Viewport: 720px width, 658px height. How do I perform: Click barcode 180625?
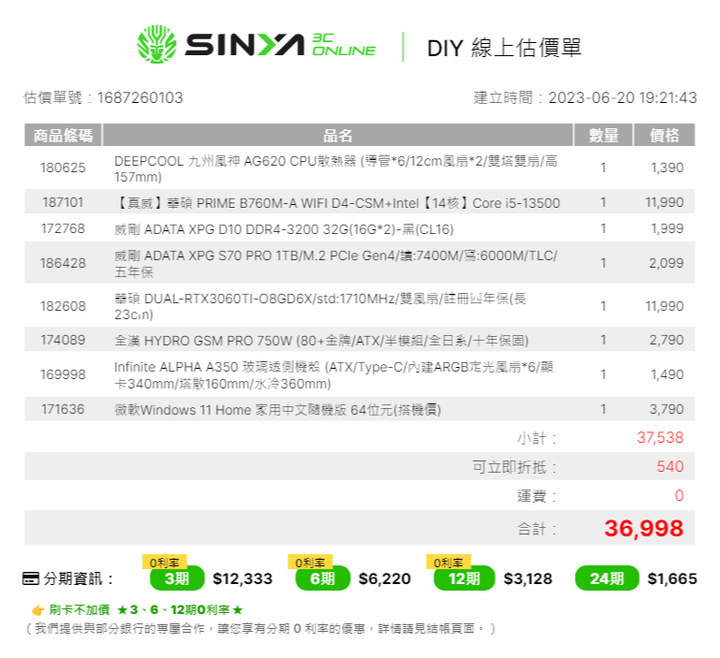pos(63,168)
